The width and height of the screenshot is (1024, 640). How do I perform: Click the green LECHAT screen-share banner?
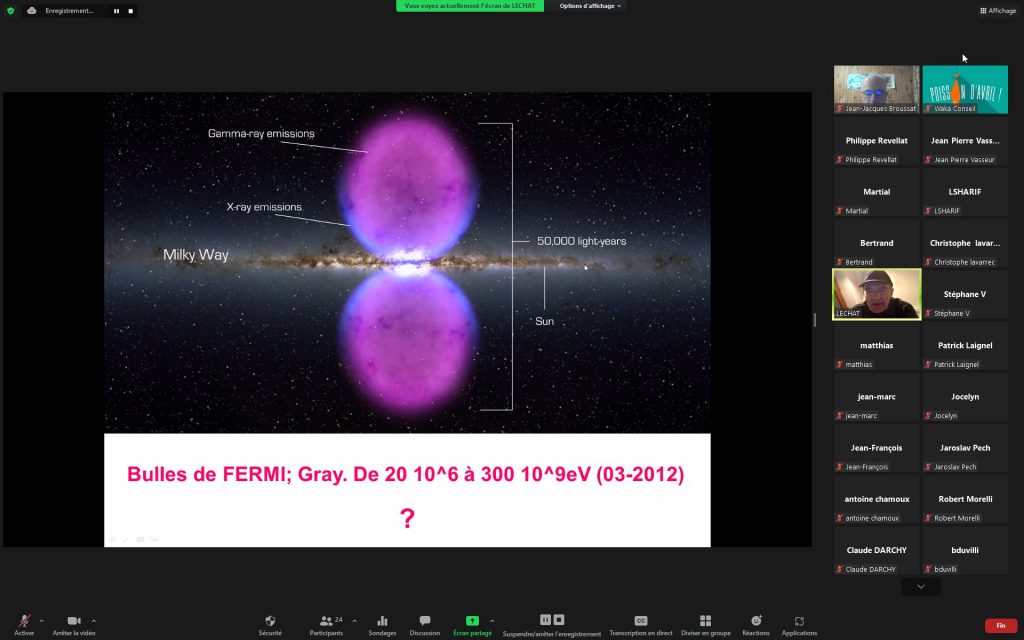coord(470,6)
